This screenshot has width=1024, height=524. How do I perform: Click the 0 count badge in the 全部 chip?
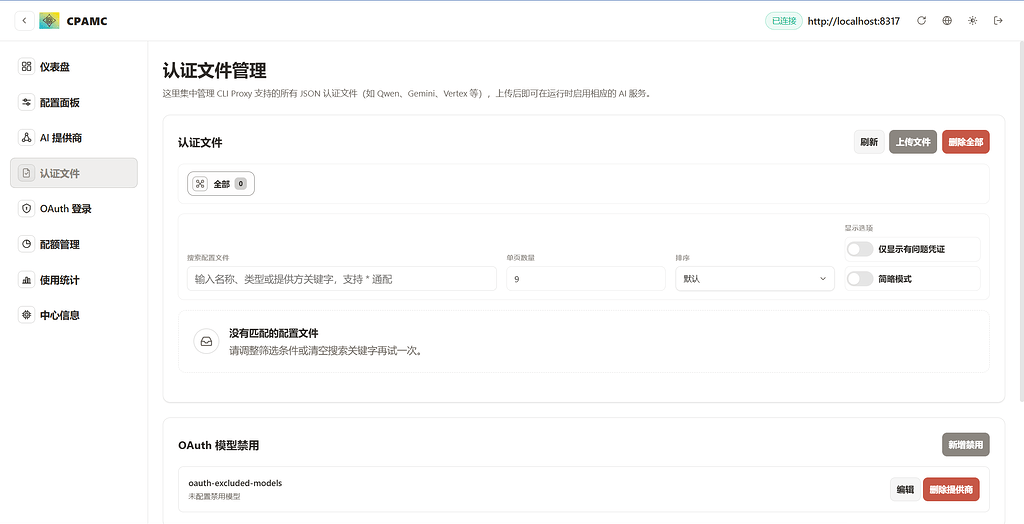coord(241,184)
